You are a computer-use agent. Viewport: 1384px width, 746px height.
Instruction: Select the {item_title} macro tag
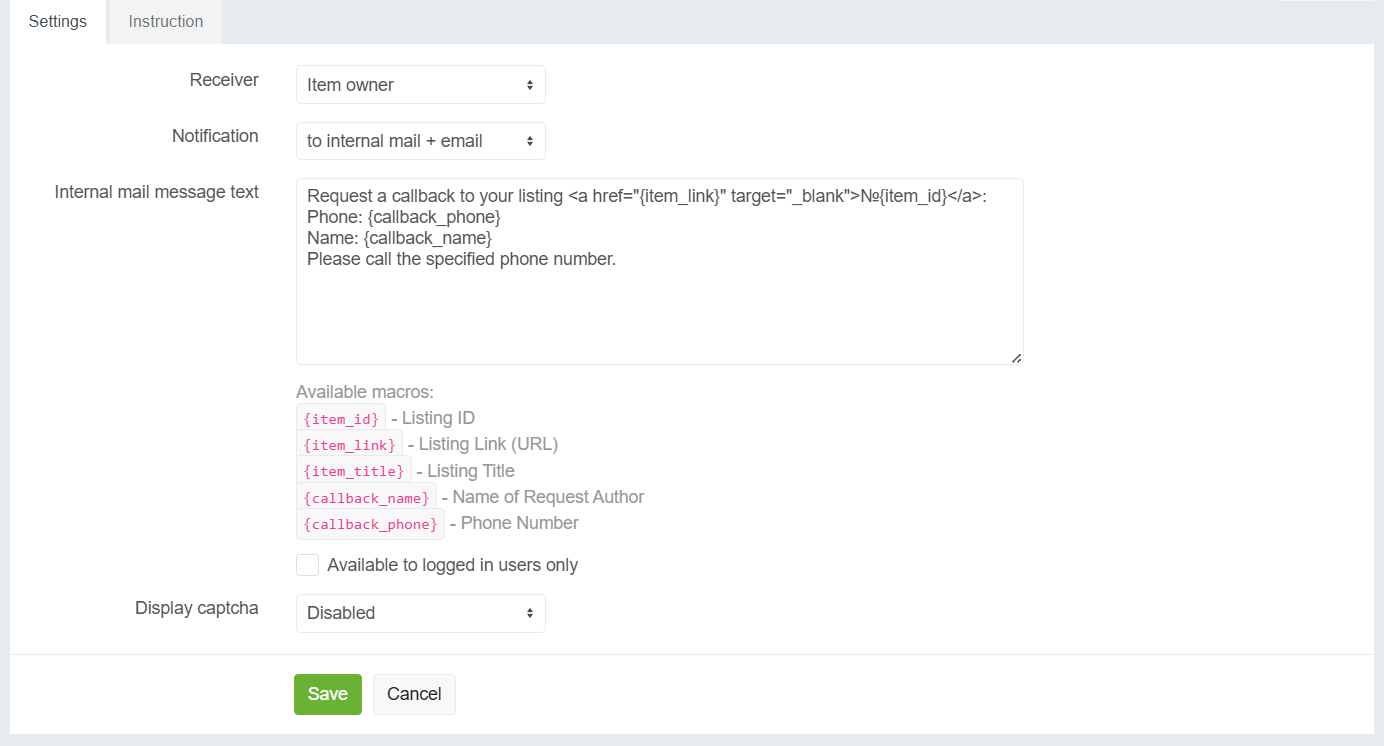(353, 471)
